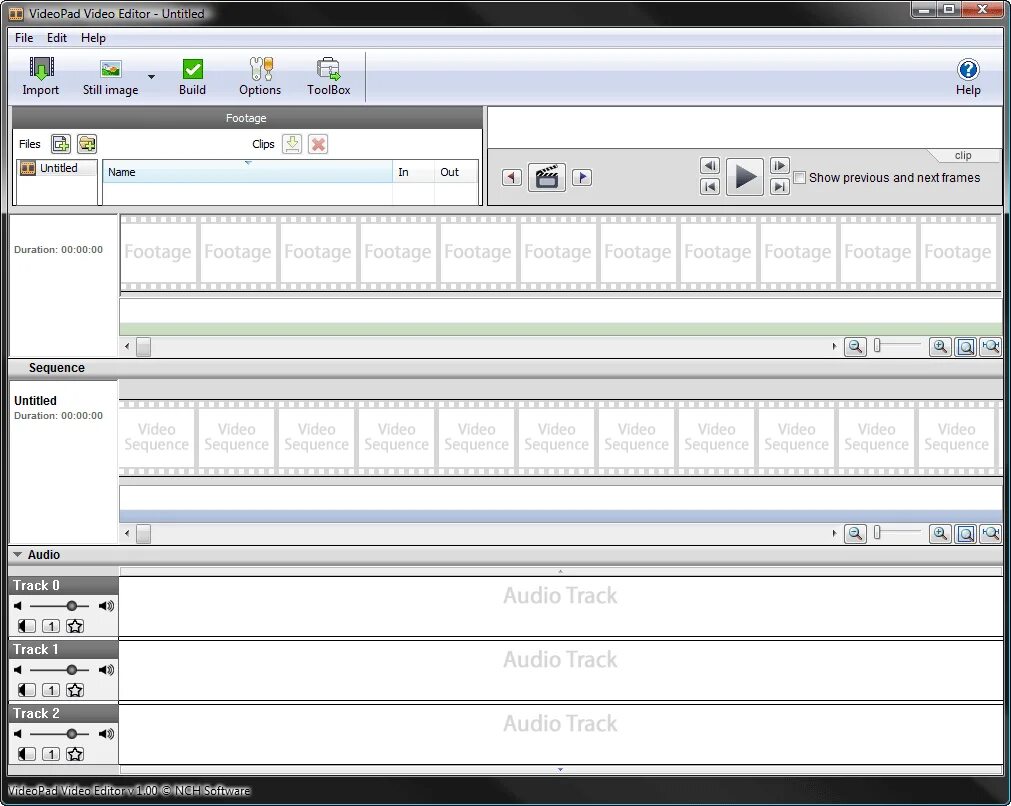Click Track 2 star effects icon
The width and height of the screenshot is (1011, 806).
[x=75, y=754]
